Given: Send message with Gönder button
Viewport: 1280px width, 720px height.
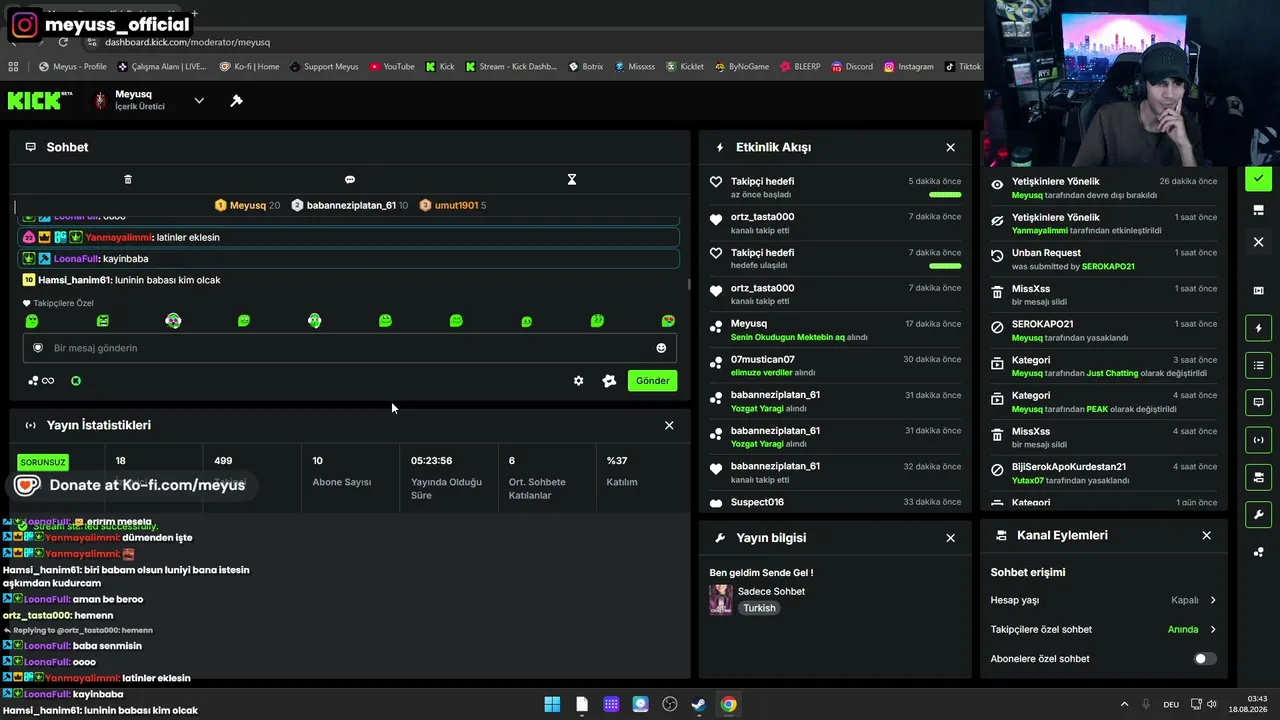Looking at the screenshot, I should [x=652, y=381].
